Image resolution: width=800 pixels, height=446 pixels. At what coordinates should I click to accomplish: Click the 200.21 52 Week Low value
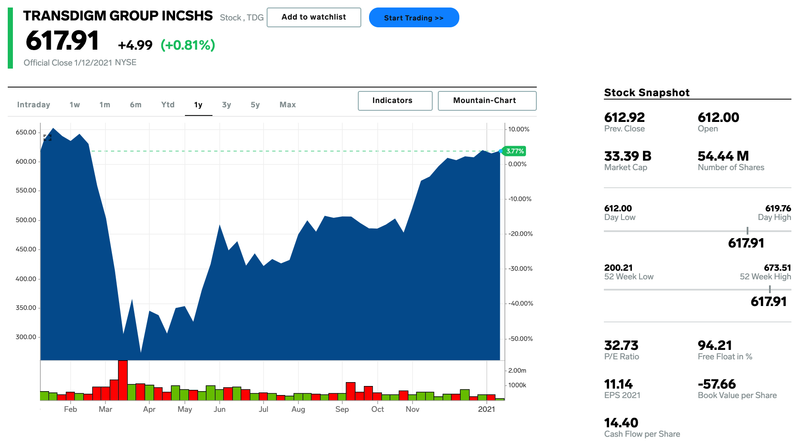click(618, 267)
